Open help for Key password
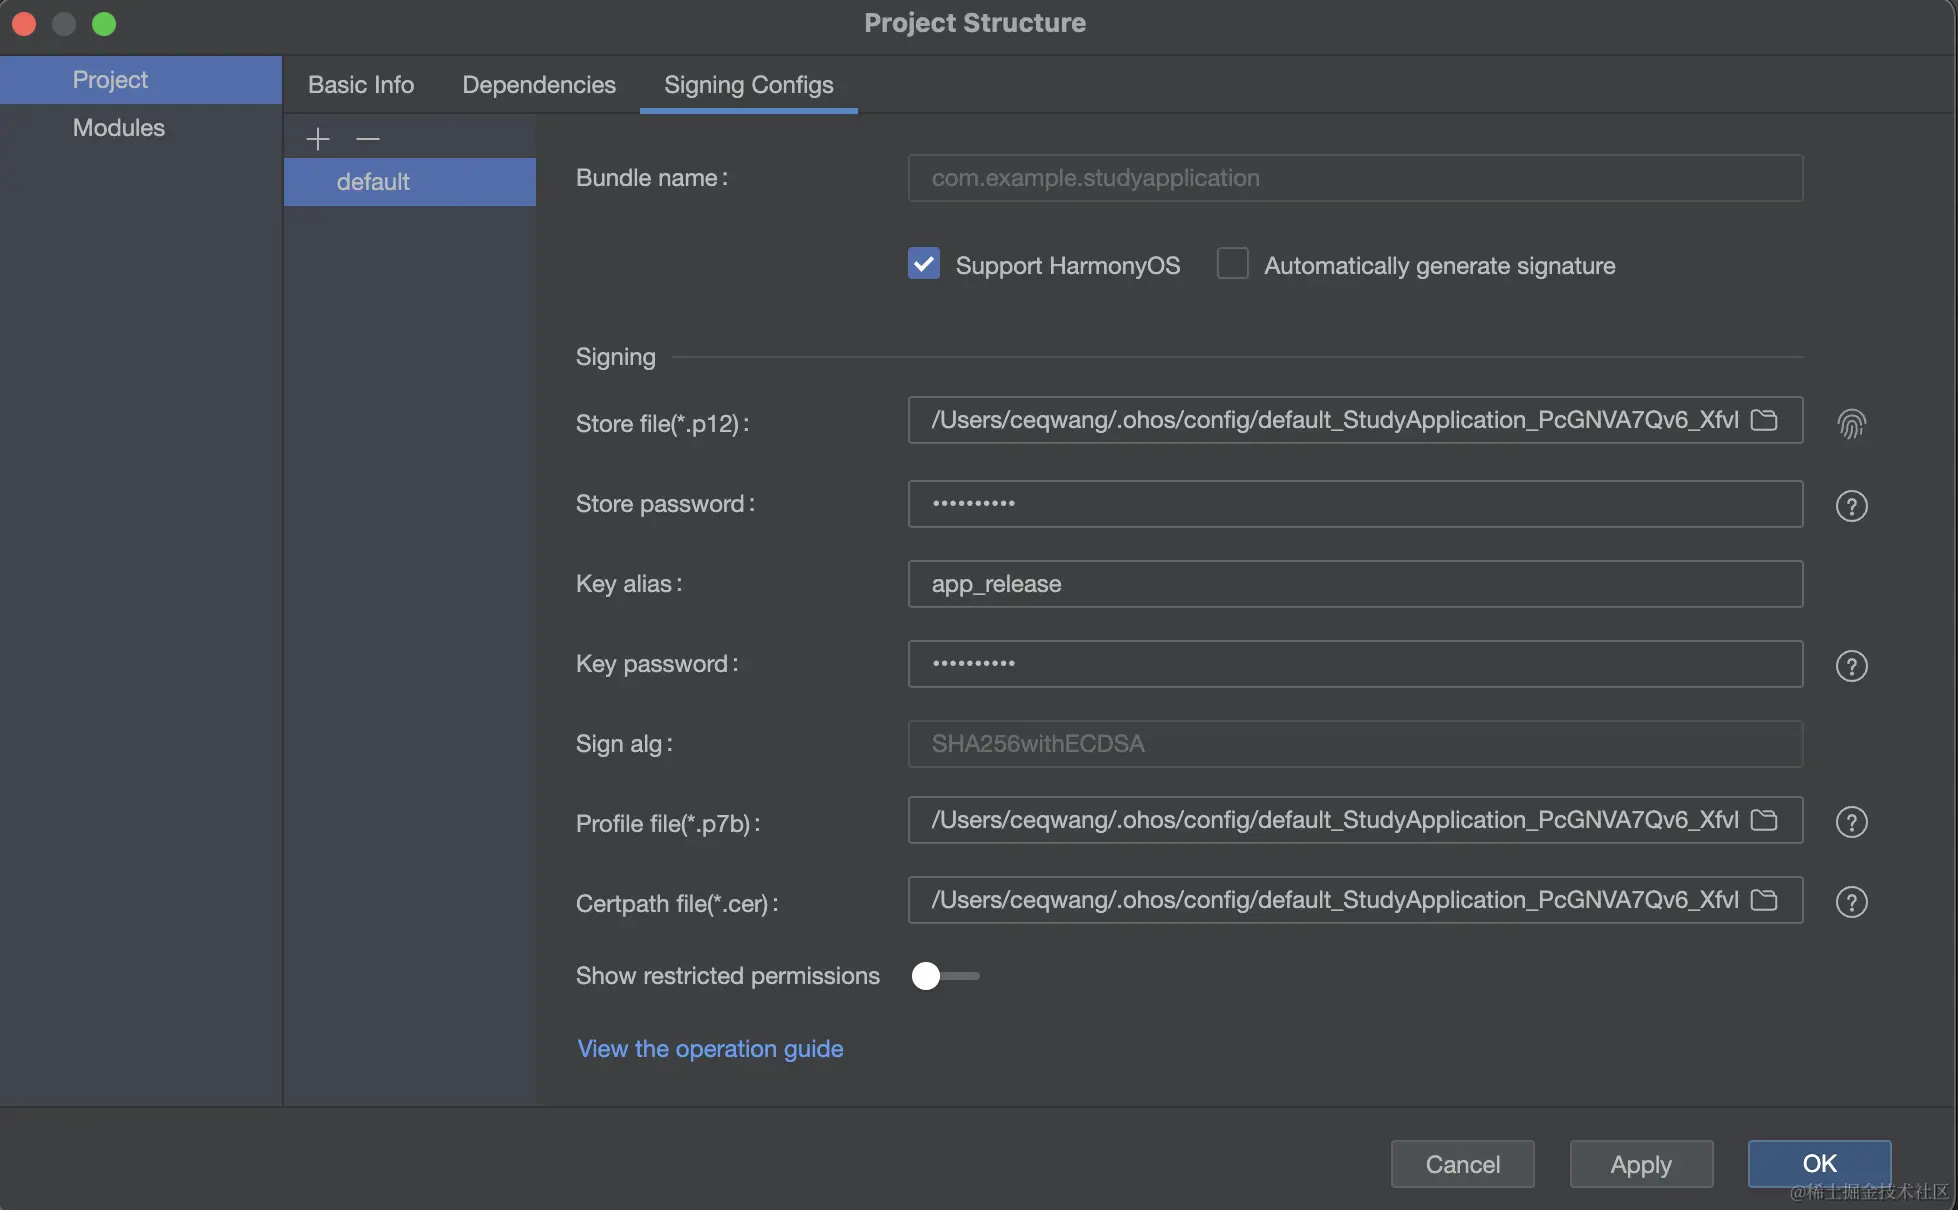Screen dimensions: 1958x1210 (1851, 666)
